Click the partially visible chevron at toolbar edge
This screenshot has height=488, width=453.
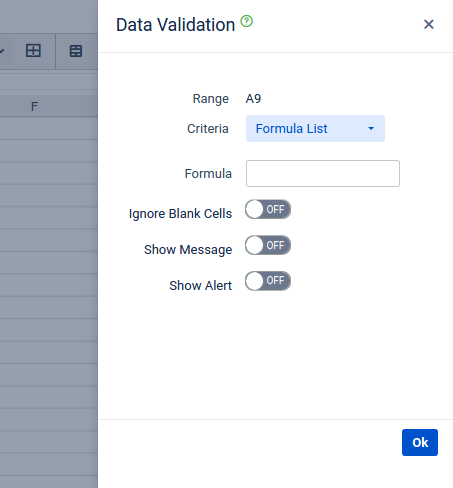coord(2,51)
